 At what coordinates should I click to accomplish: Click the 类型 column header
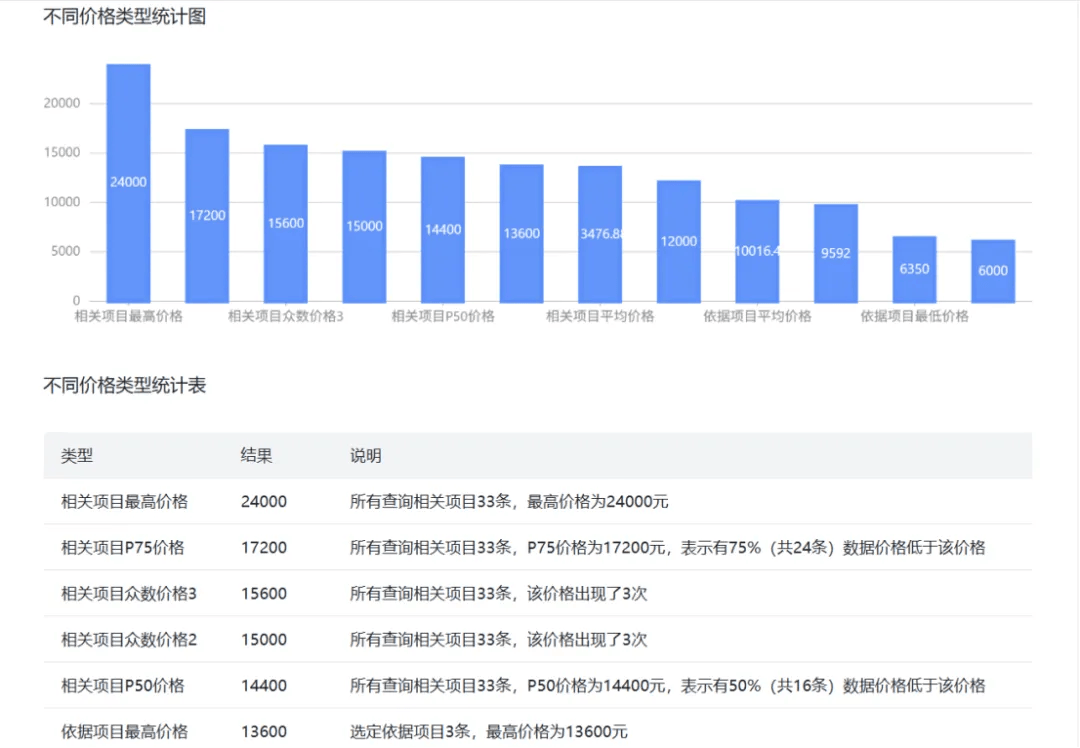pos(77,456)
